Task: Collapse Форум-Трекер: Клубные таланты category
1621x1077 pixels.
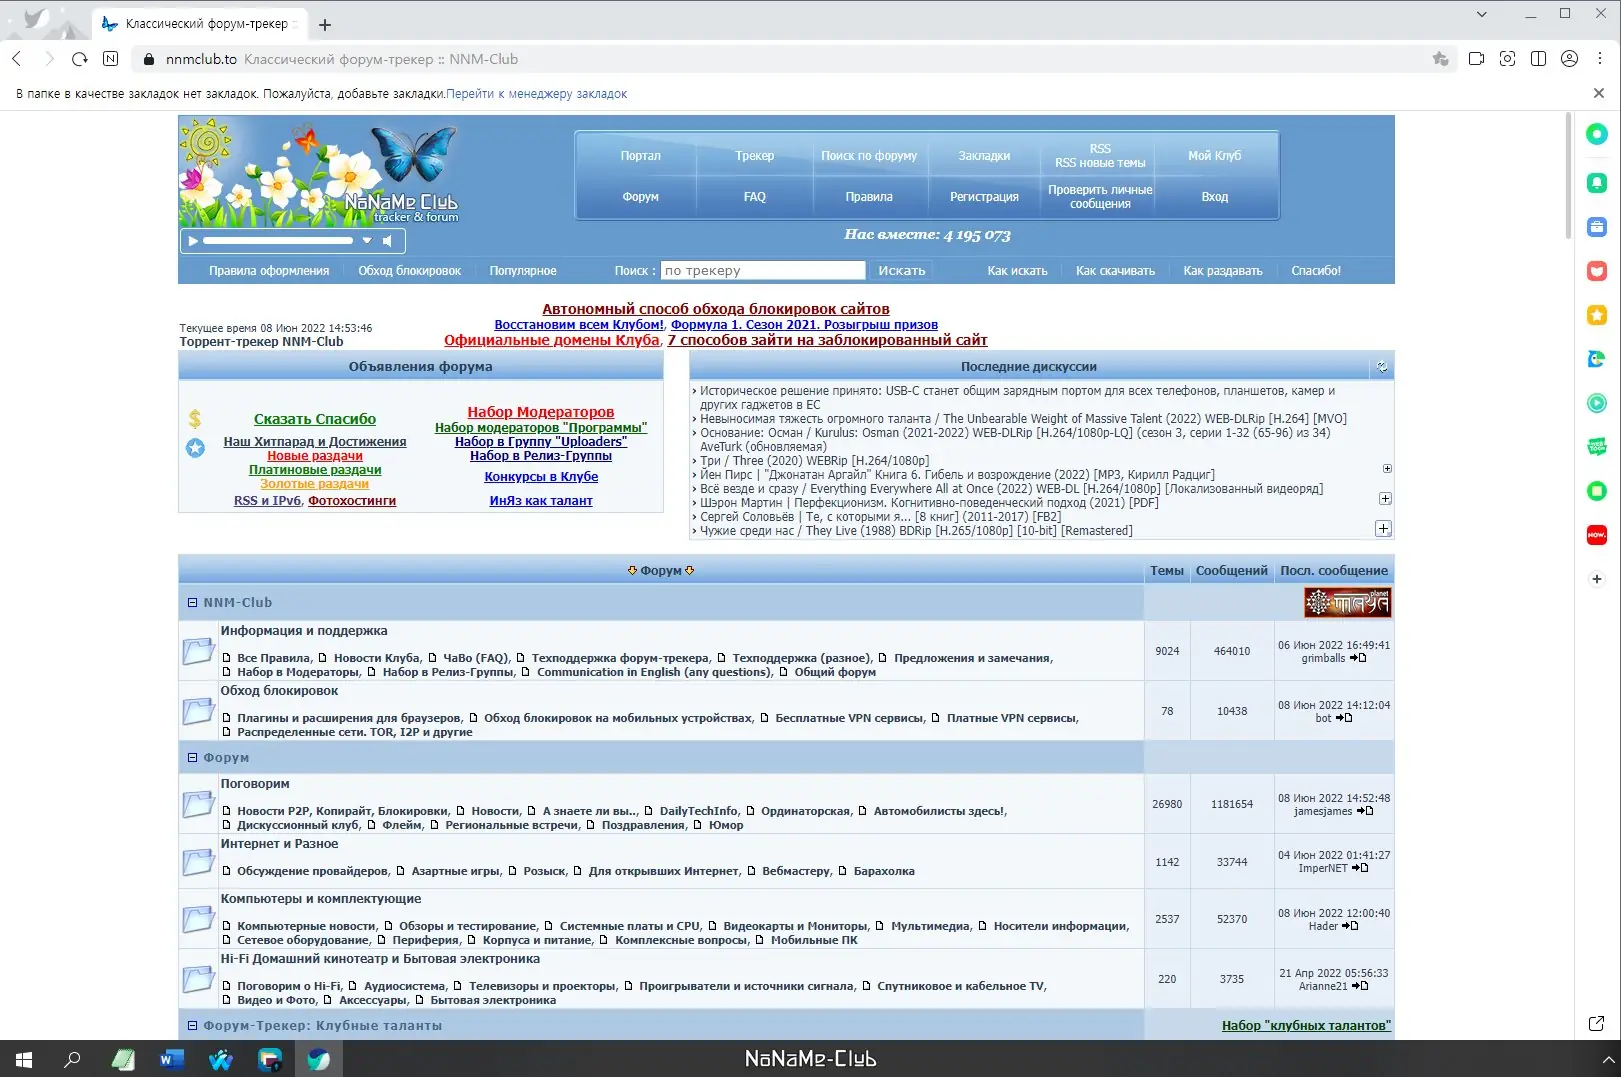Action: click(192, 1026)
